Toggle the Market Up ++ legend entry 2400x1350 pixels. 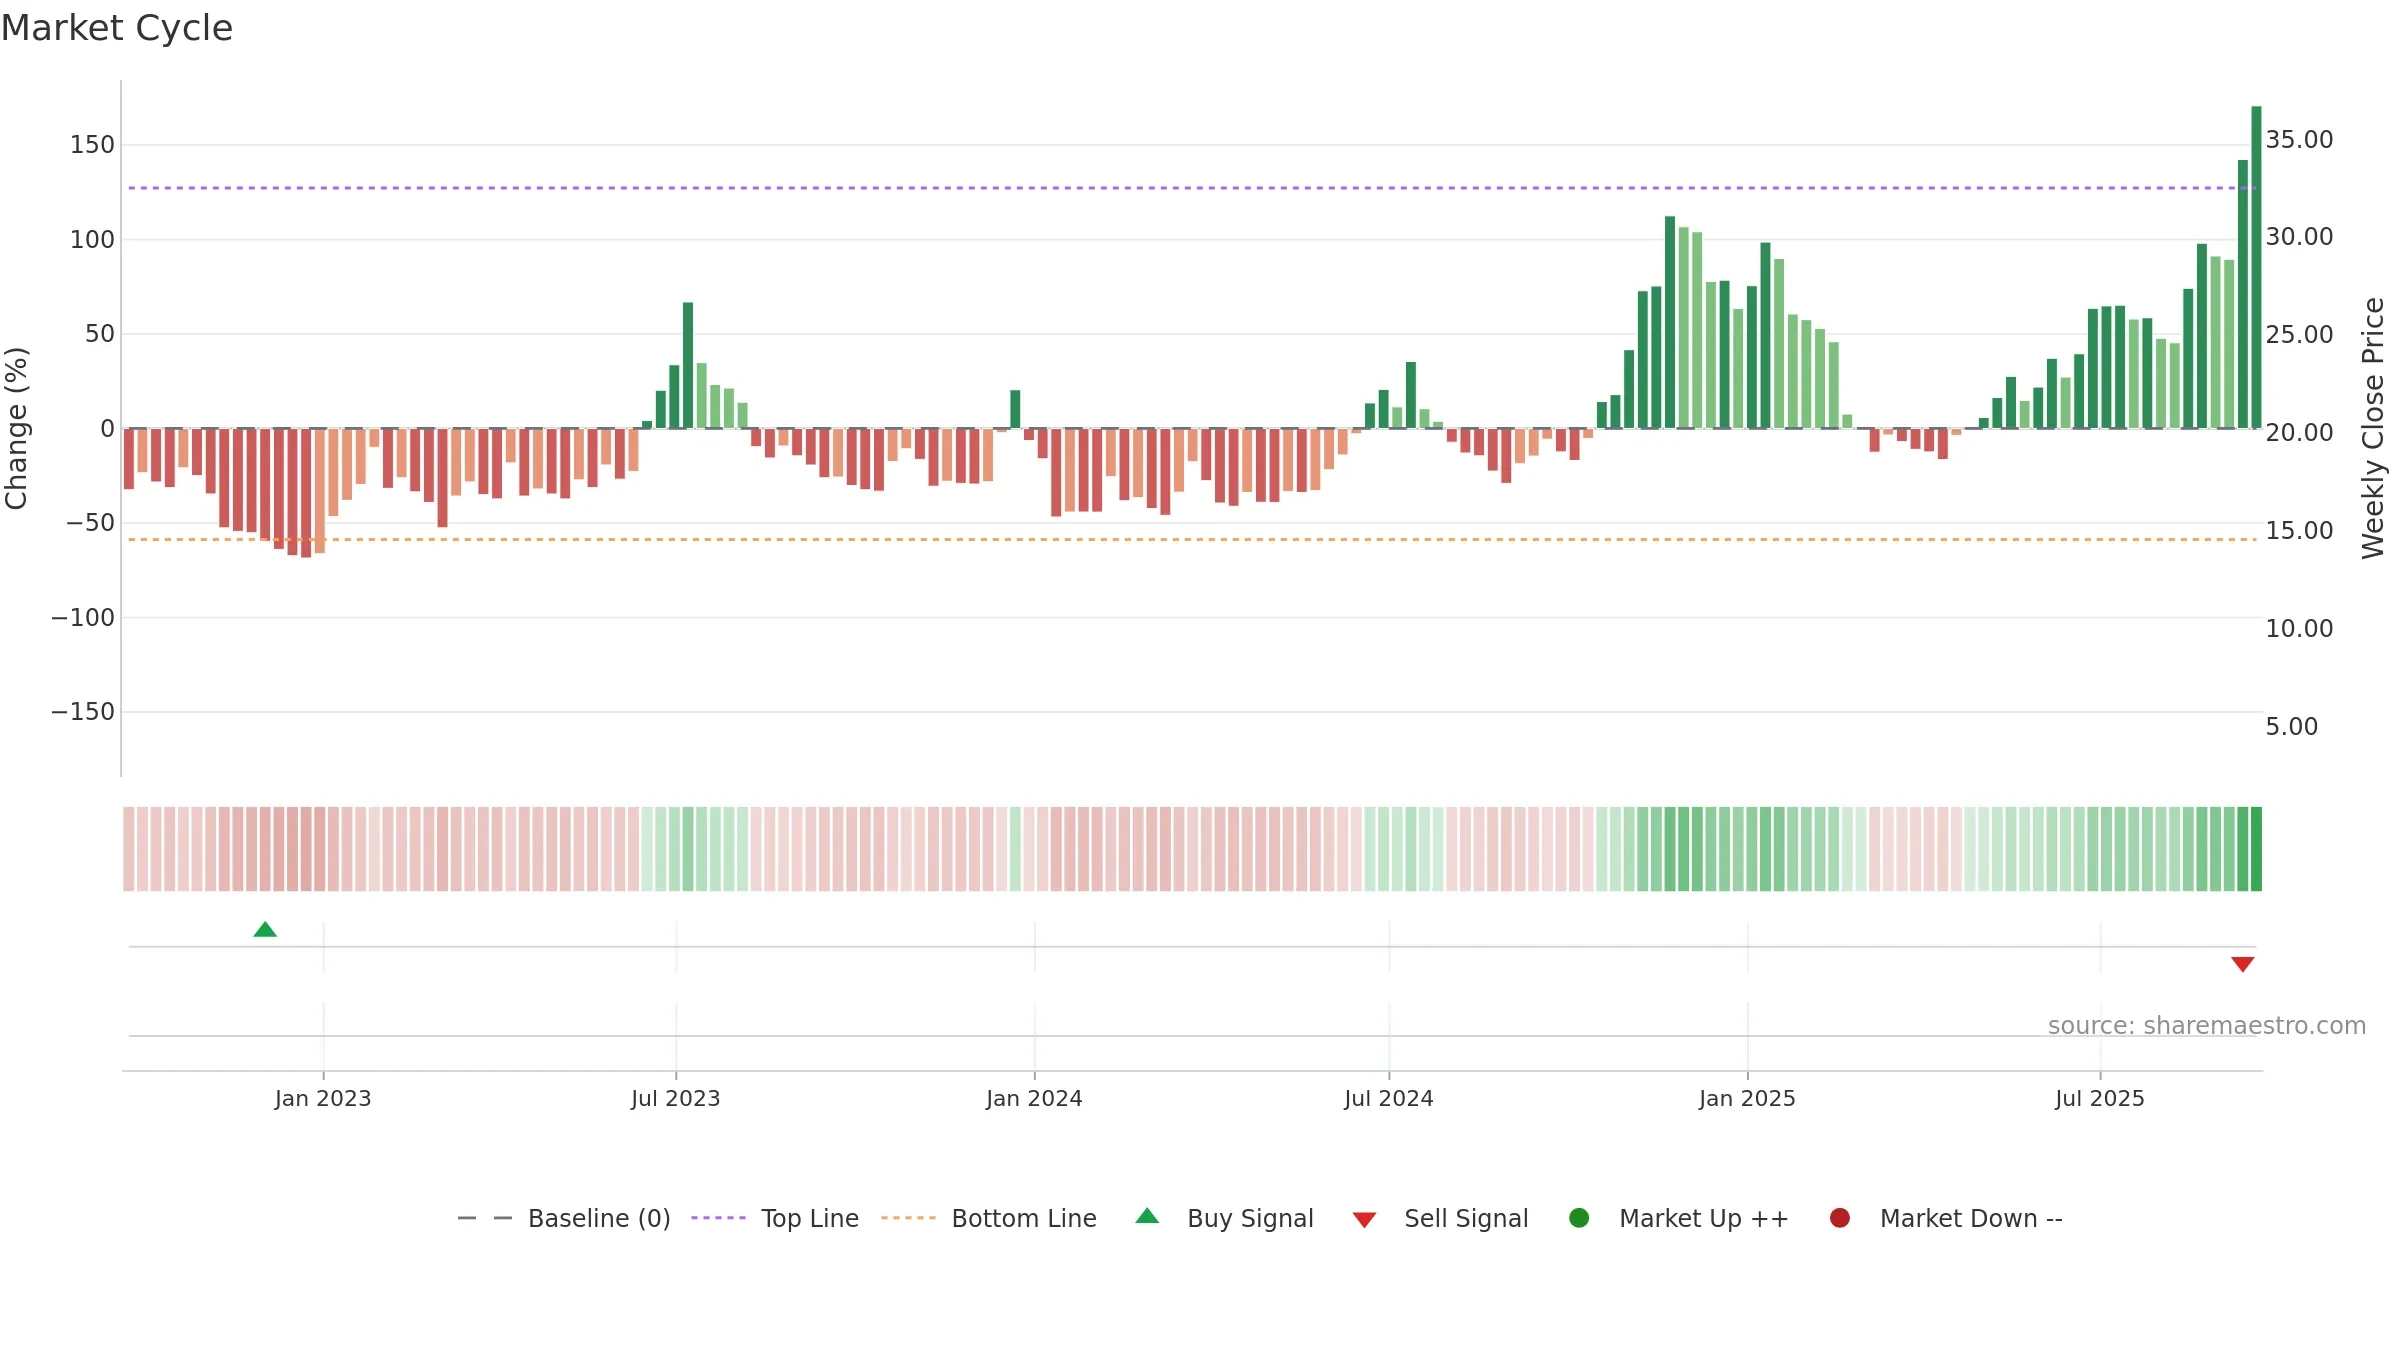[x=1679, y=1218]
